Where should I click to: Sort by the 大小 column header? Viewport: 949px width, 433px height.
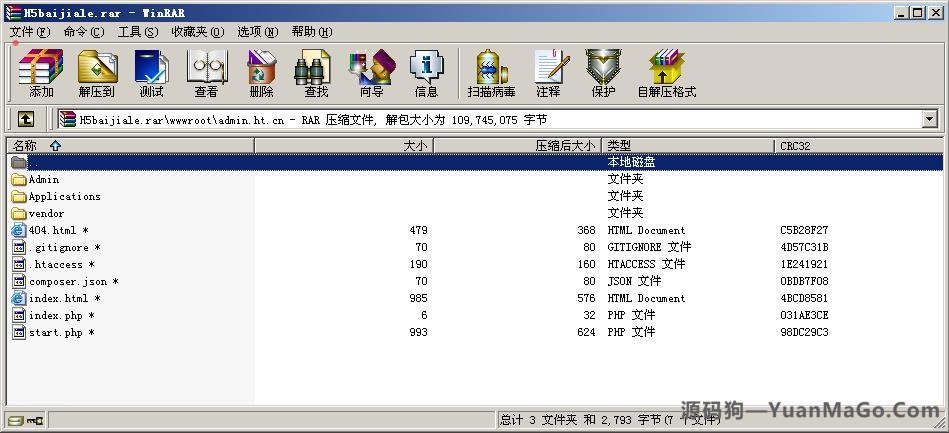344,145
